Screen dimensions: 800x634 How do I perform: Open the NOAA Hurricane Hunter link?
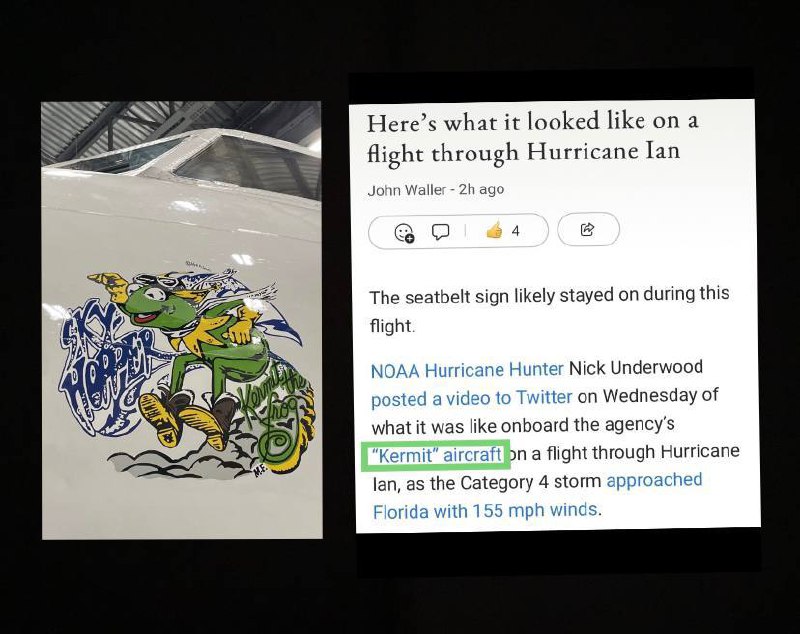(467, 370)
